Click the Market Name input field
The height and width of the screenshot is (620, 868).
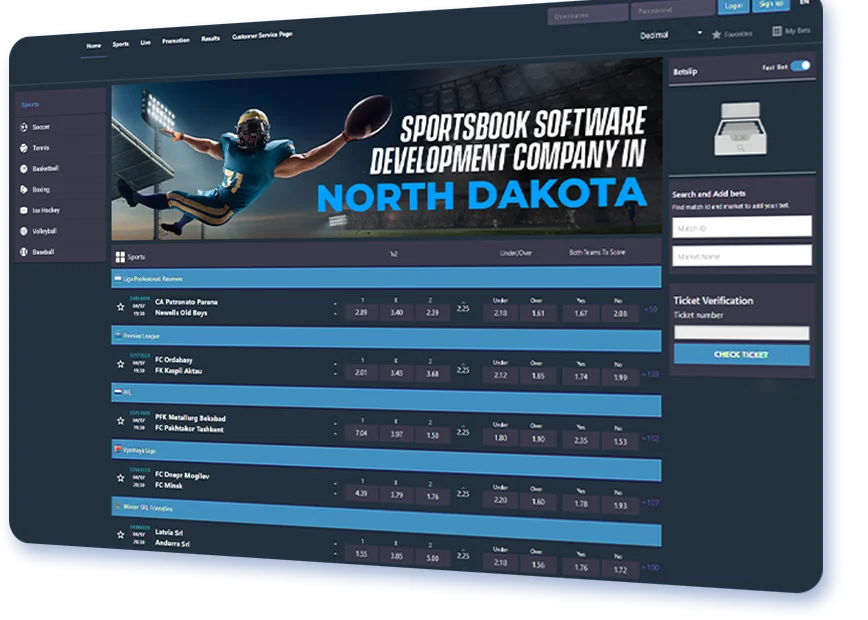tap(742, 256)
